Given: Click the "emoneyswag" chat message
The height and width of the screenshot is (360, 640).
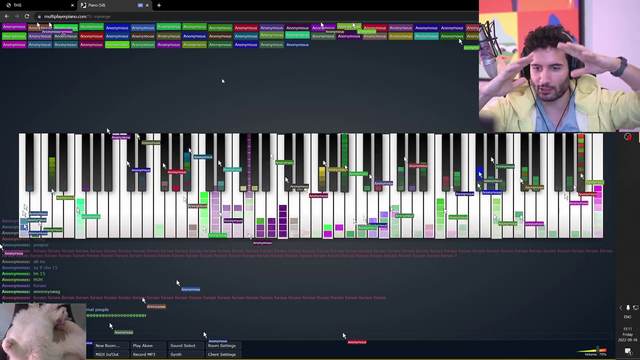Looking at the screenshot, I should pos(47,292).
